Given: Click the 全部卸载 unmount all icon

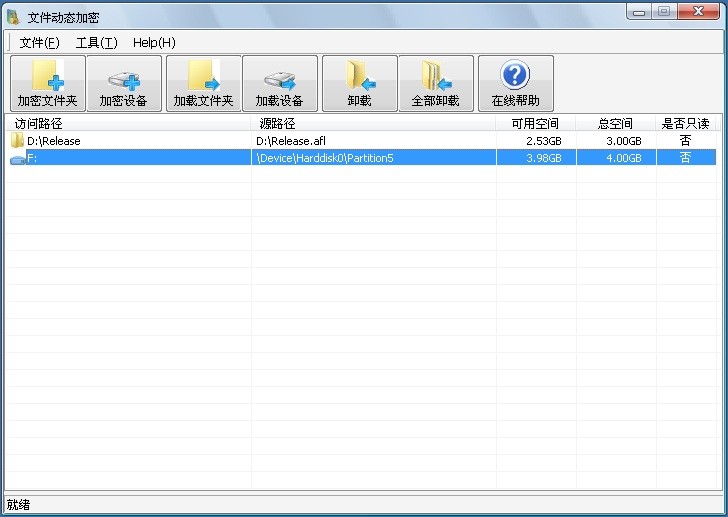Looking at the screenshot, I should (435, 76).
